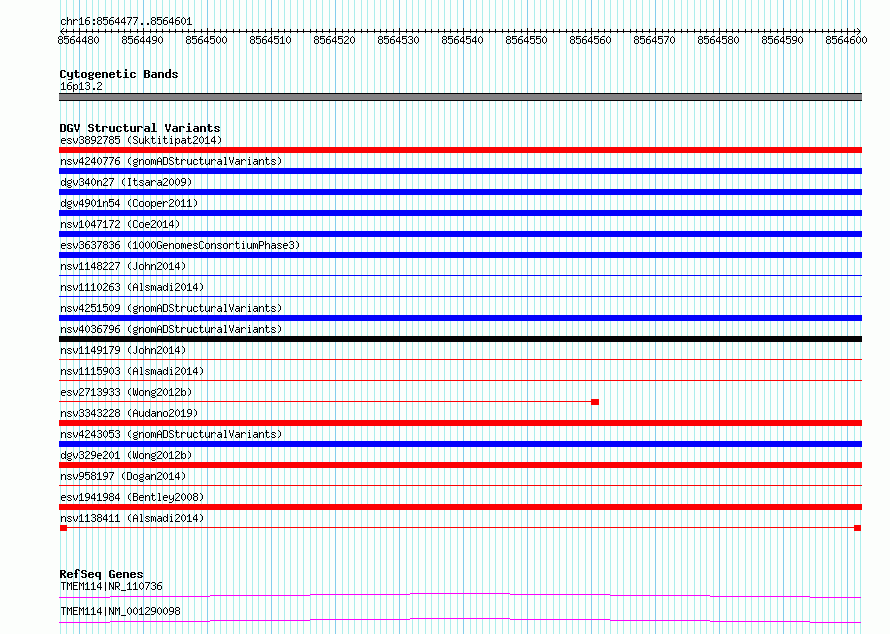890x634 pixels.
Task: Click the blue bar of nsv4240776
Action: coord(460,171)
